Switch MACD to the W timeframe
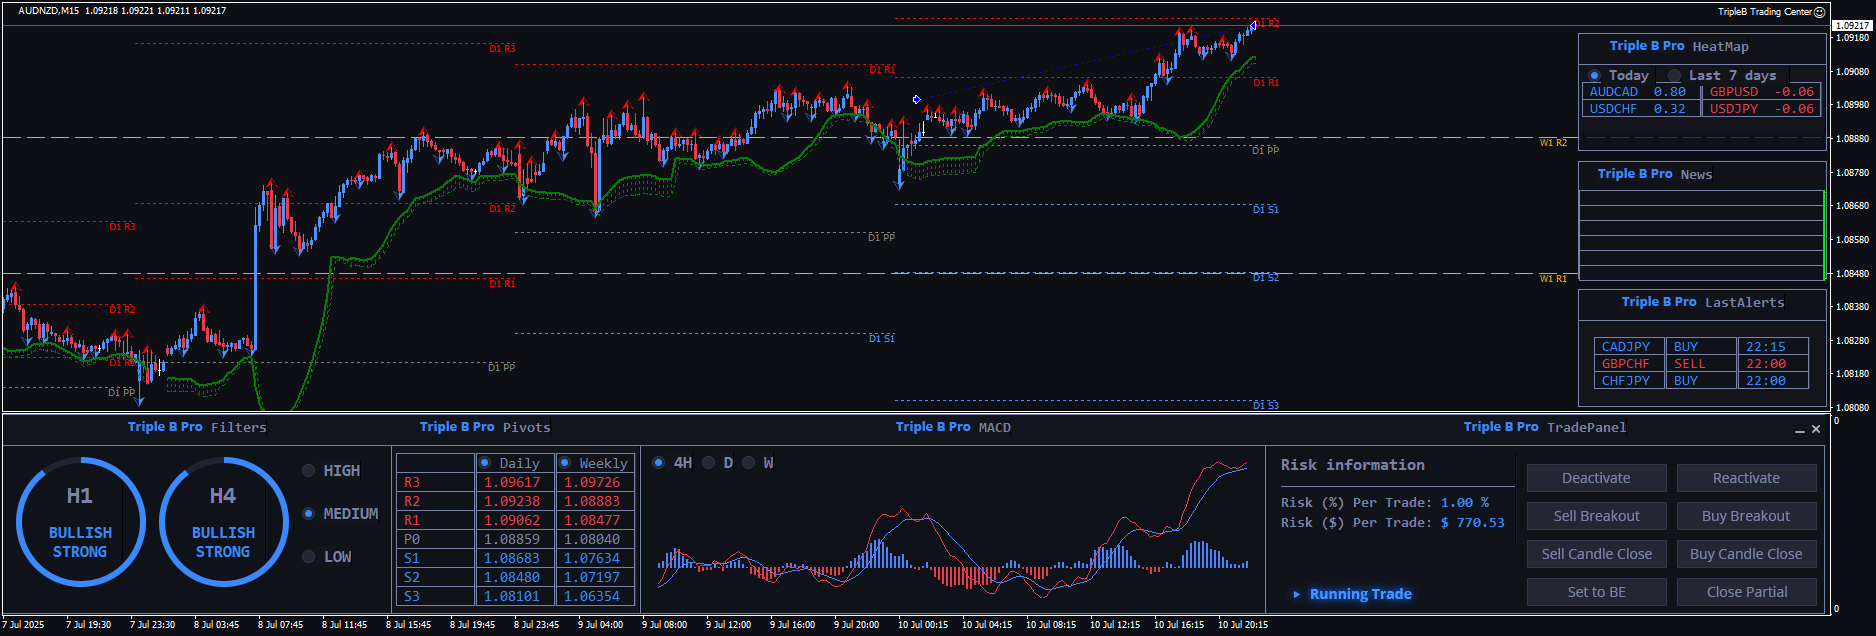 [749, 463]
